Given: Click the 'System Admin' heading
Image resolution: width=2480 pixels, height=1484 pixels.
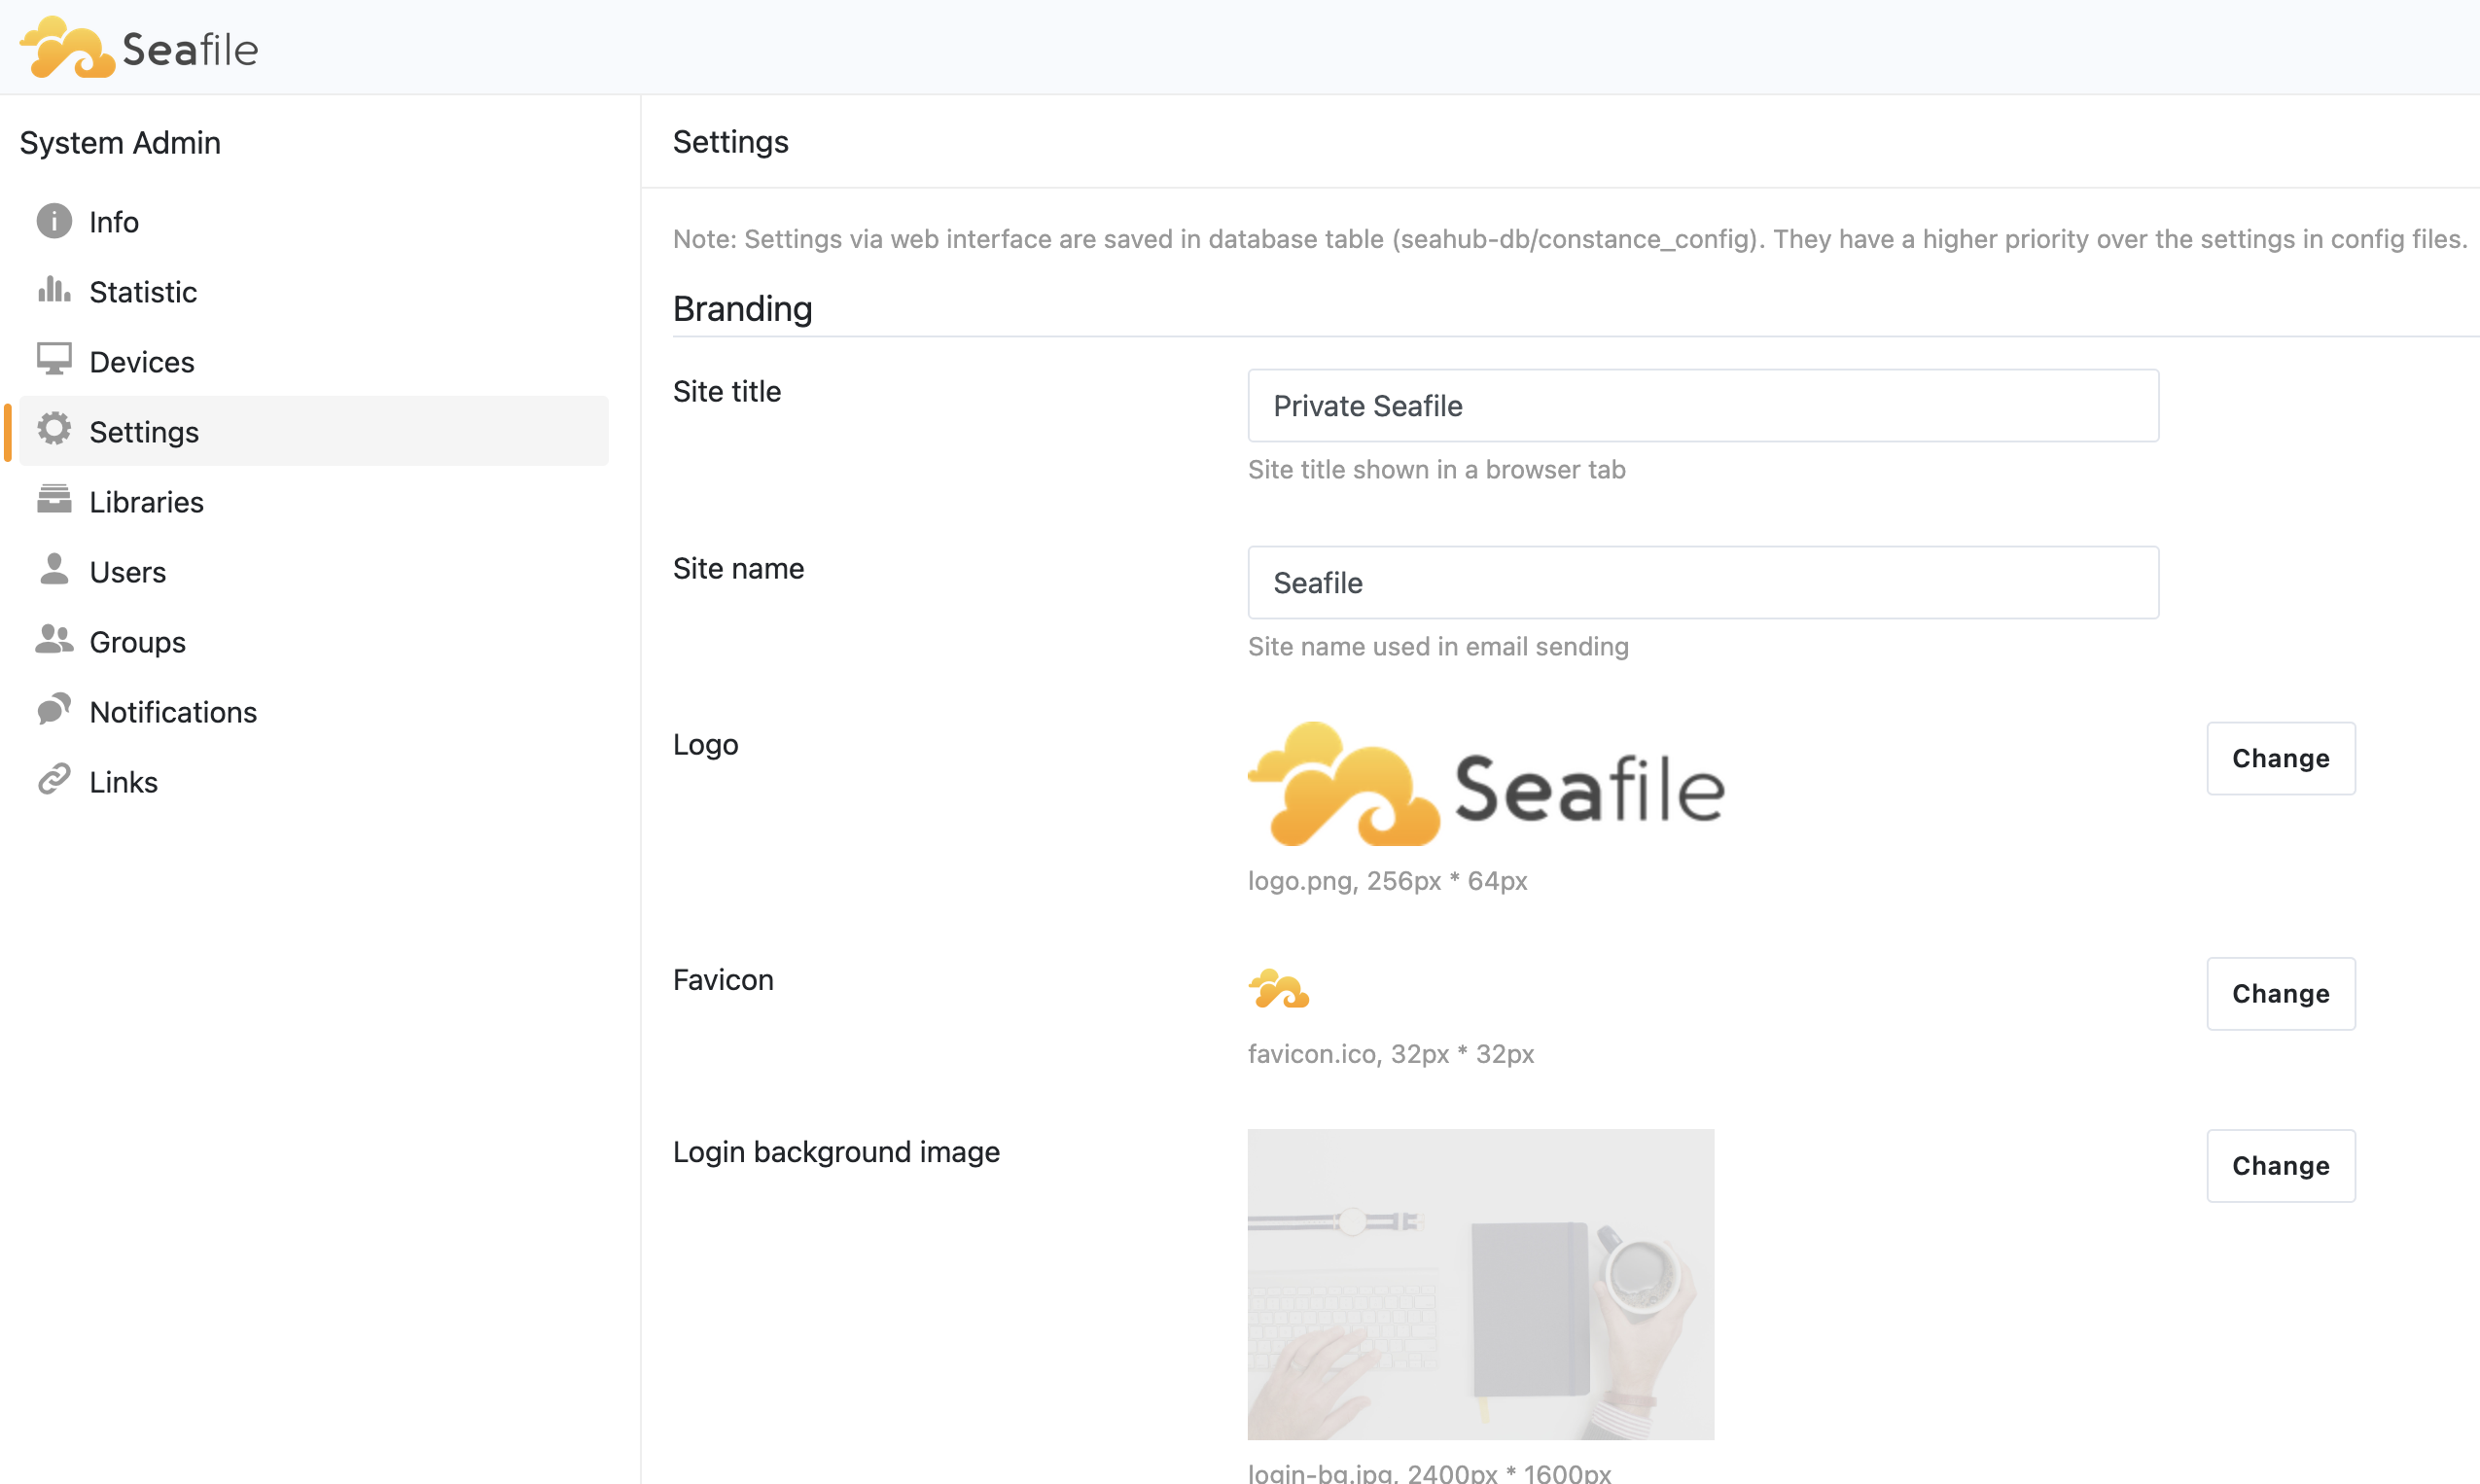Looking at the screenshot, I should (x=120, y=143).
